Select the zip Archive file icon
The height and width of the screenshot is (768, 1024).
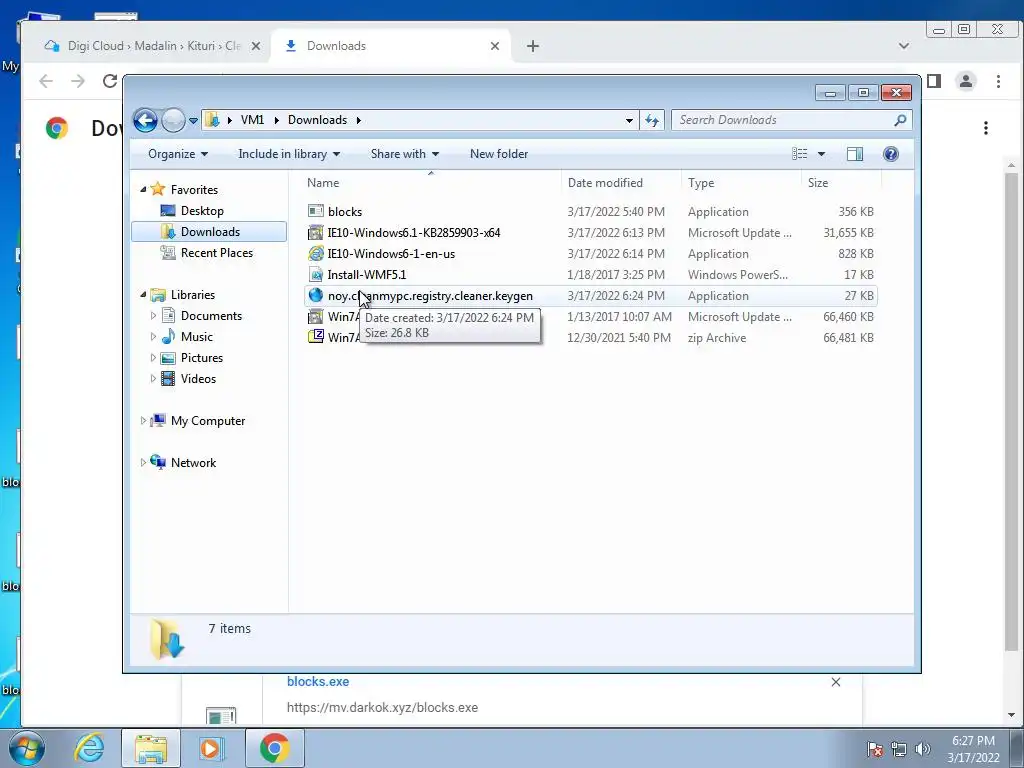(316, 337)
